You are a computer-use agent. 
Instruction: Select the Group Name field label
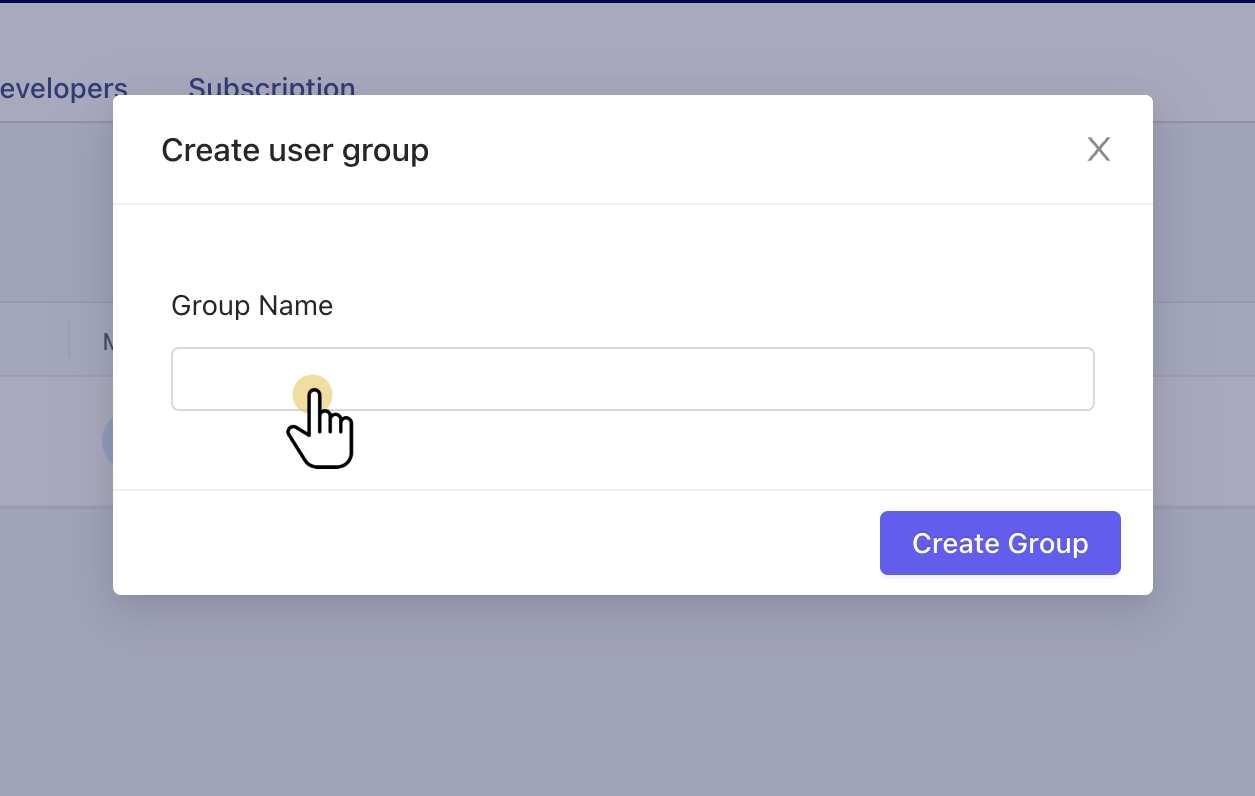click(x=252, y=305)
